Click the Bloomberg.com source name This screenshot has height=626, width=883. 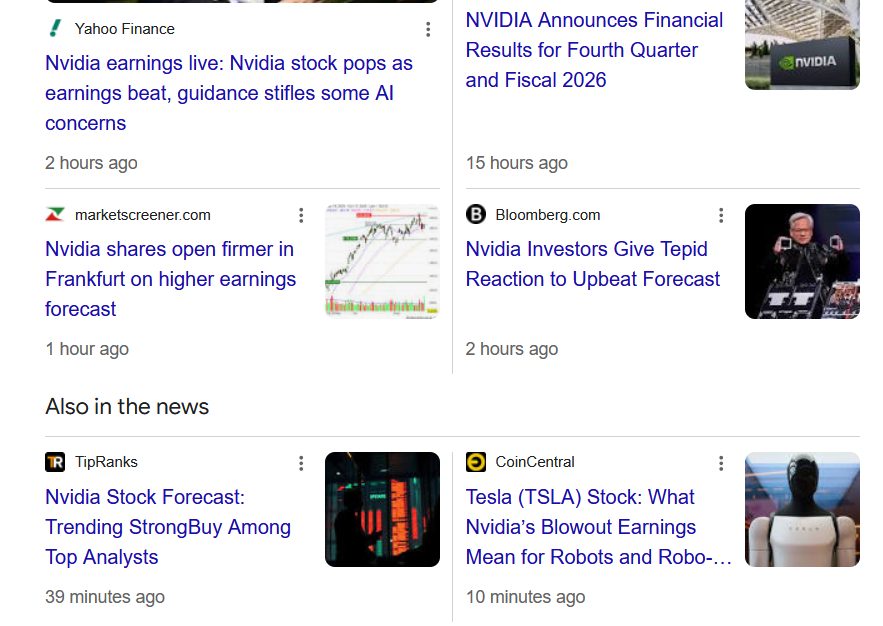click(x=547, y=215)
